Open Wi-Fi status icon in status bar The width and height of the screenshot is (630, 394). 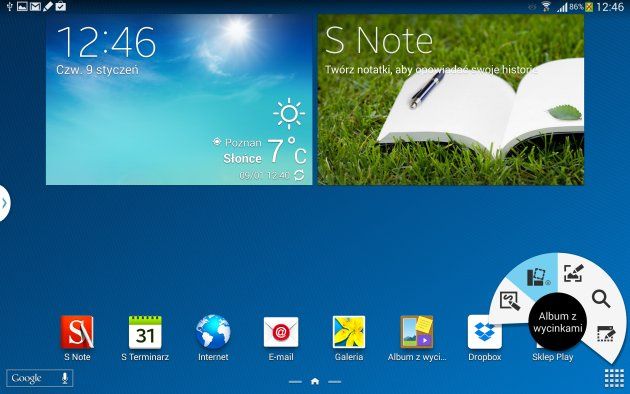click(546, 6)
